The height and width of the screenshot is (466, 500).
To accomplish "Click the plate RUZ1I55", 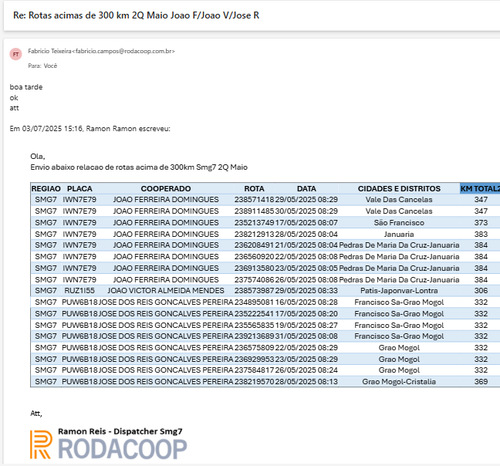I will coord(79,291).
